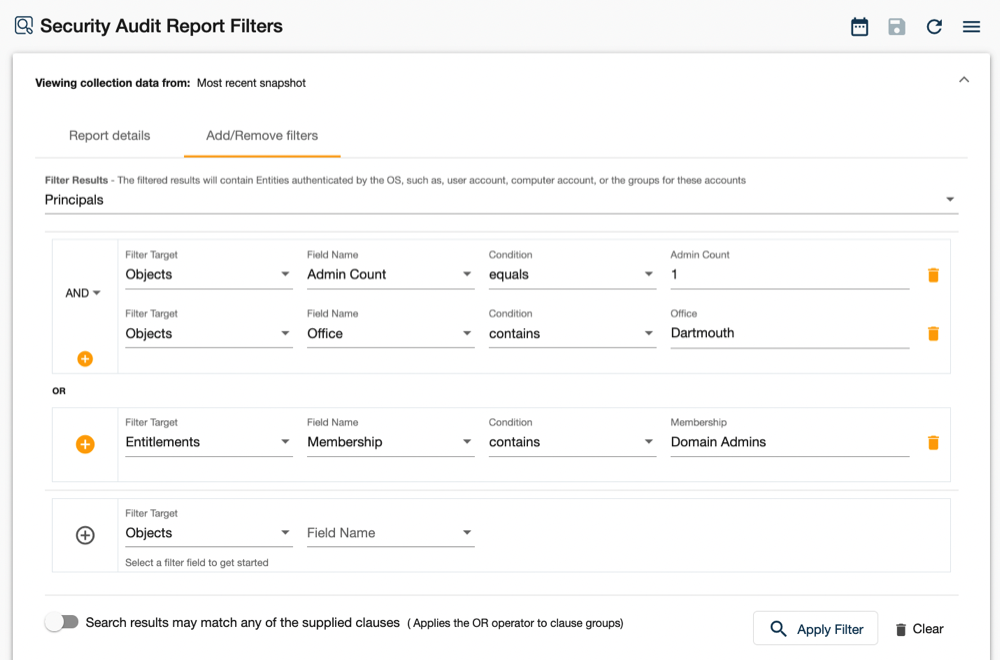Toggle the match any supplied clauses switch
The width and height of the screenshot is (1000, 660).
(x=62, y=622)
